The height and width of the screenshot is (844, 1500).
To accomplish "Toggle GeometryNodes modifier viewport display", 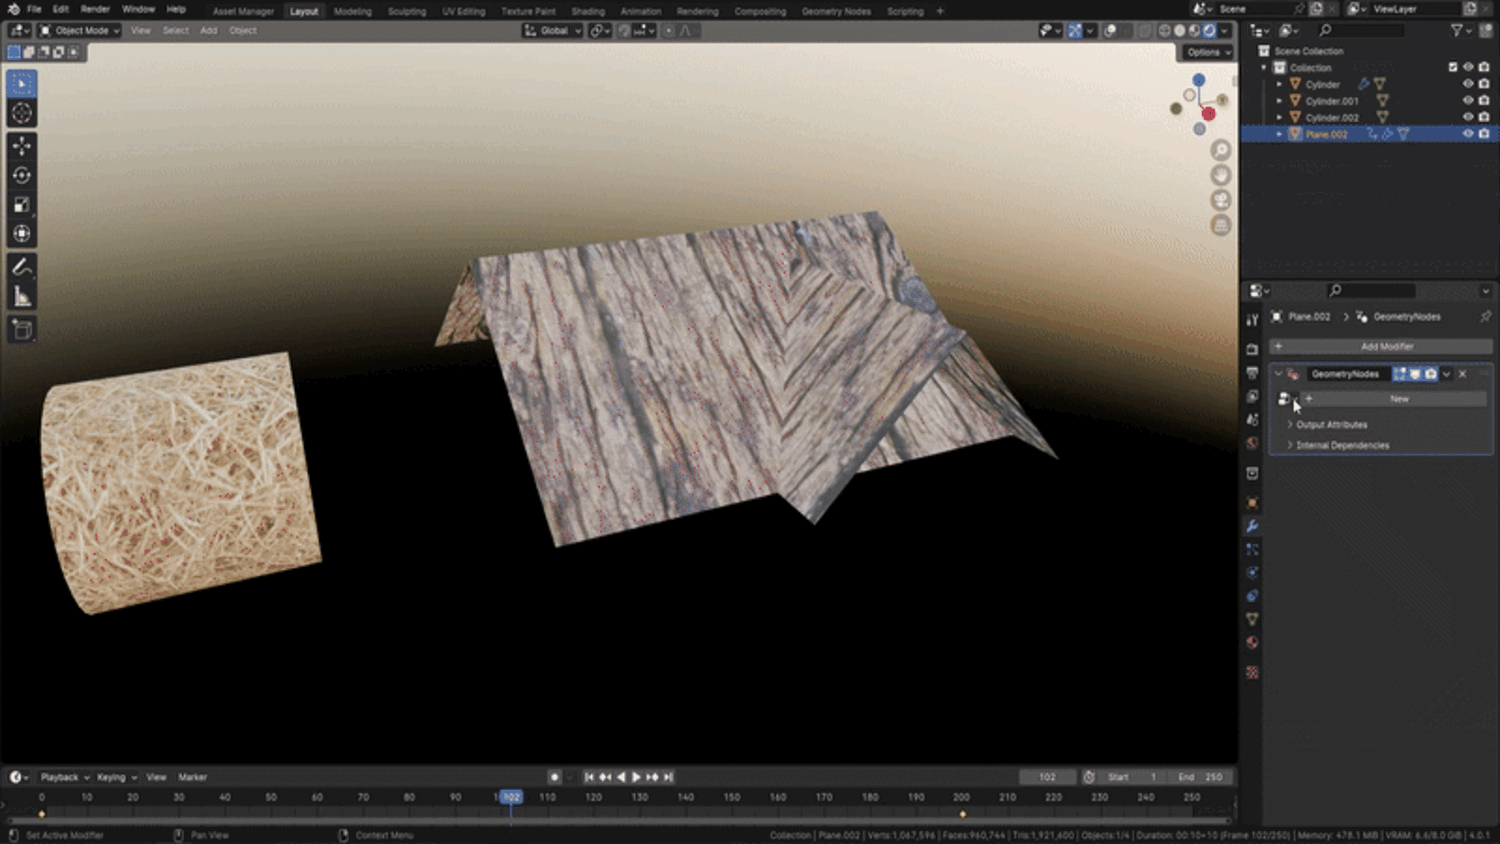I will click(1415, 374).
